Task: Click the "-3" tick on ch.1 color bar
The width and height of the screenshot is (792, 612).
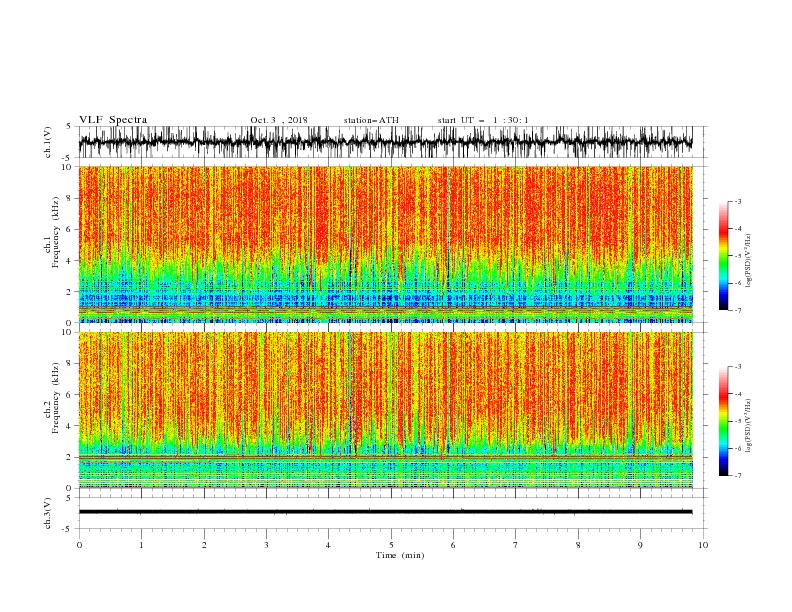Action: (738, 201)
